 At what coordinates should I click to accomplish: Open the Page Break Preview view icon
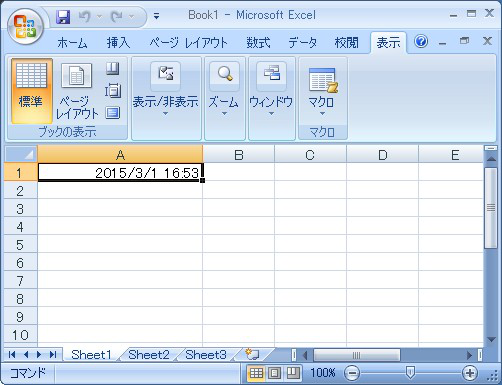113,69
